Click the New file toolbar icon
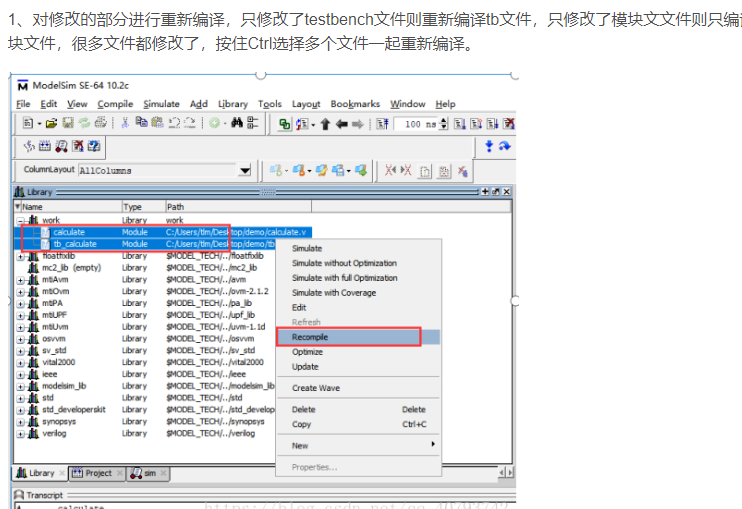The height and width of the screenshot is (509, 742). (x=28, y=123)
